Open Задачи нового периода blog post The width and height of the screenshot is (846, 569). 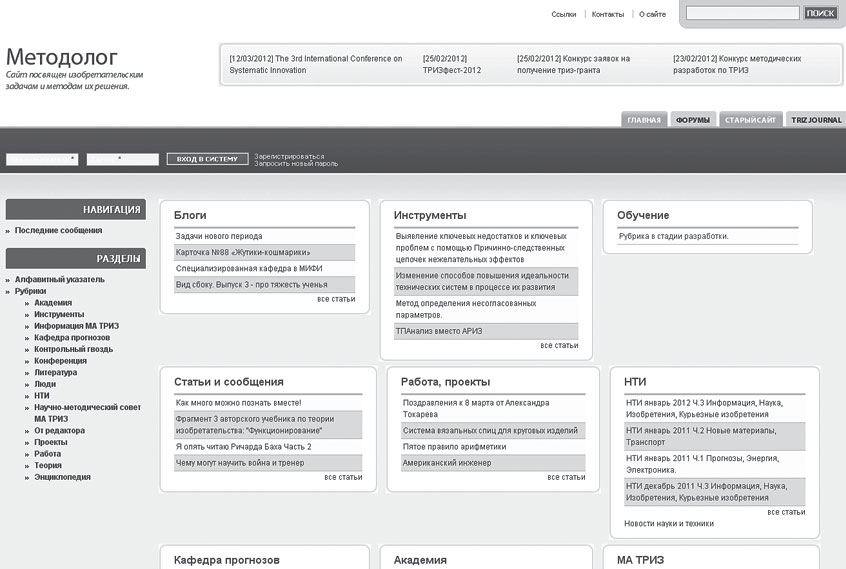click(219, 236)
